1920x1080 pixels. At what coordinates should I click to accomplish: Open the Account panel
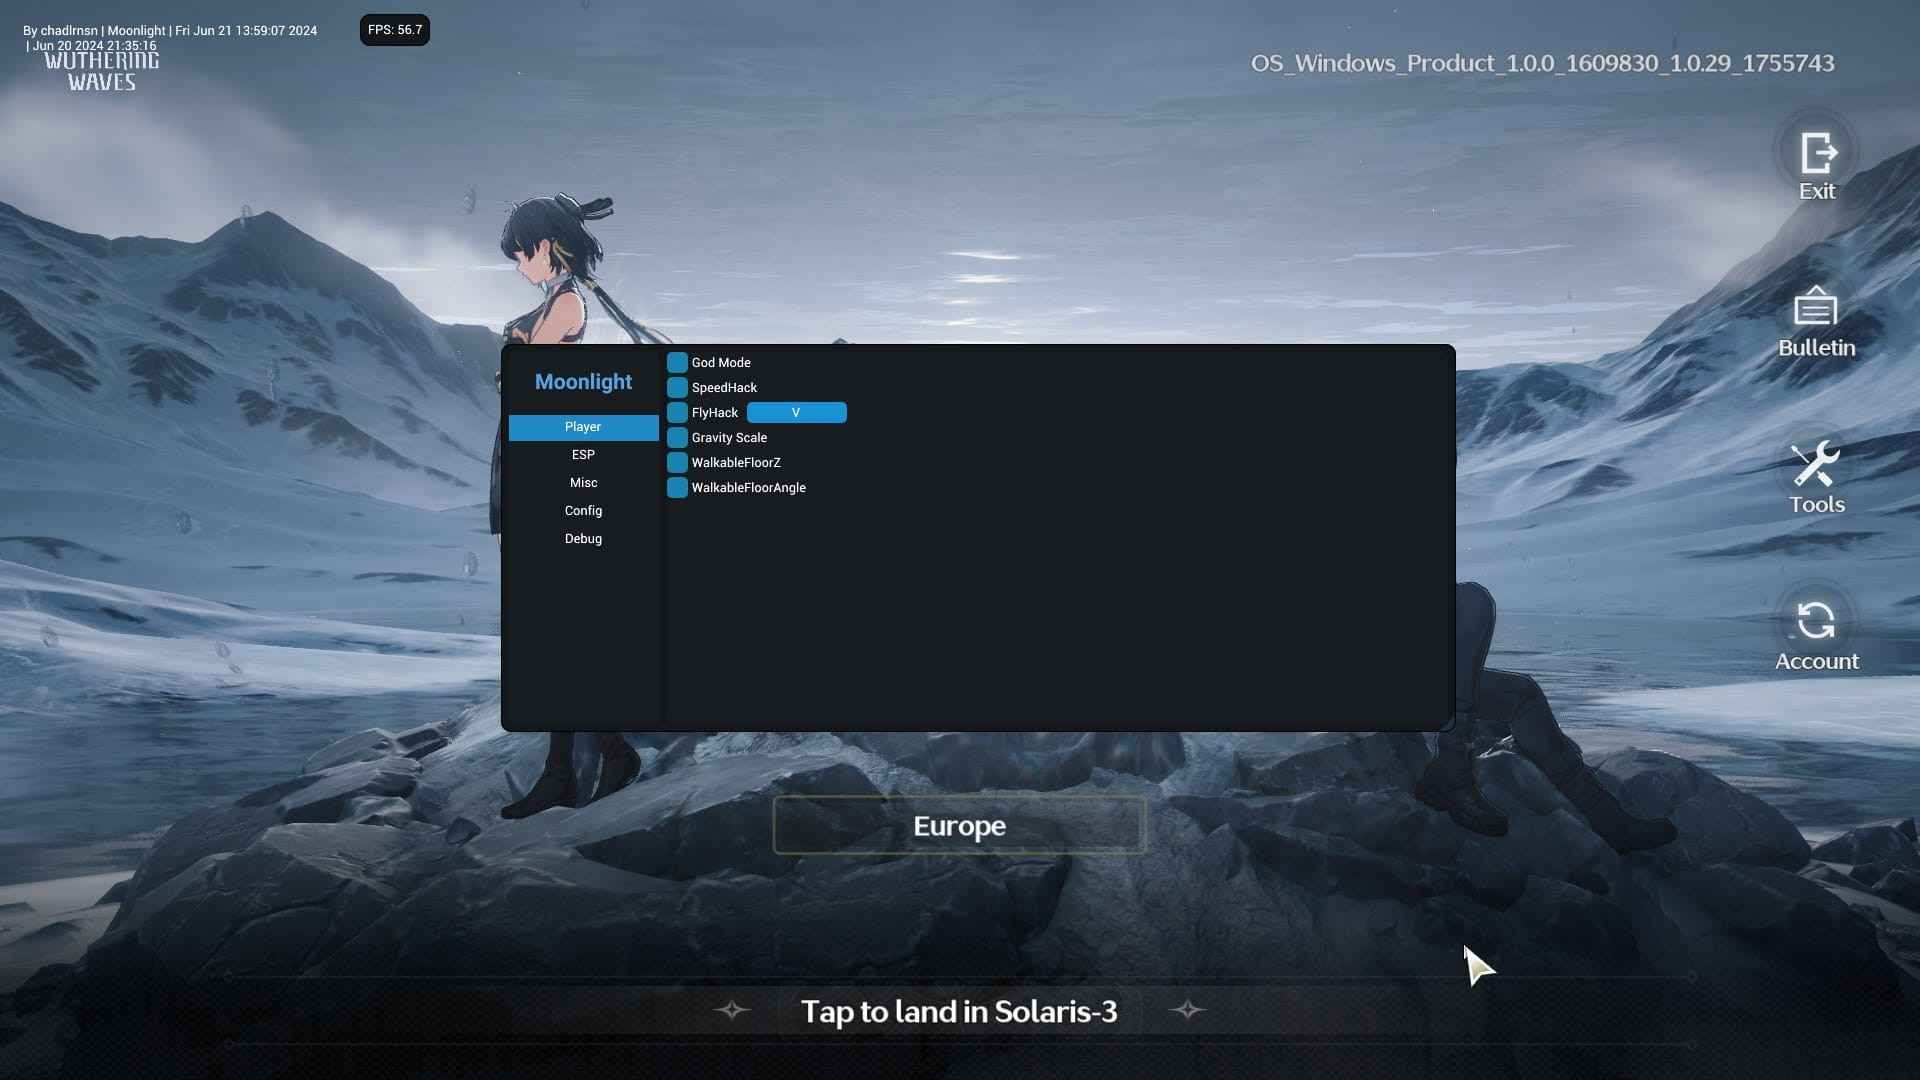click(x=1816, y=633)
